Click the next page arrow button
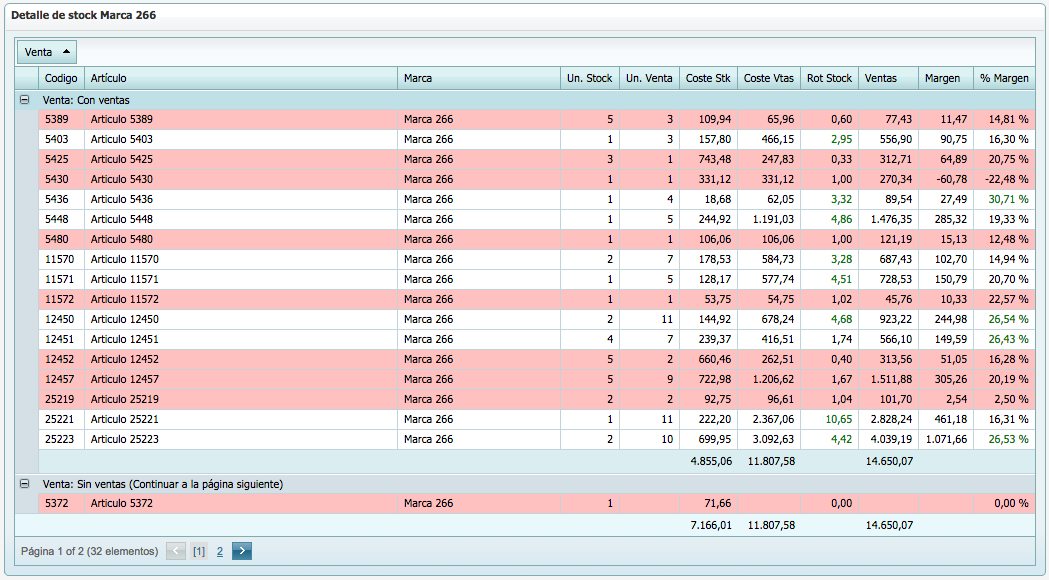Image resolution: width=1049 pixels, height=580 pixels. click(x=242, y=551)
